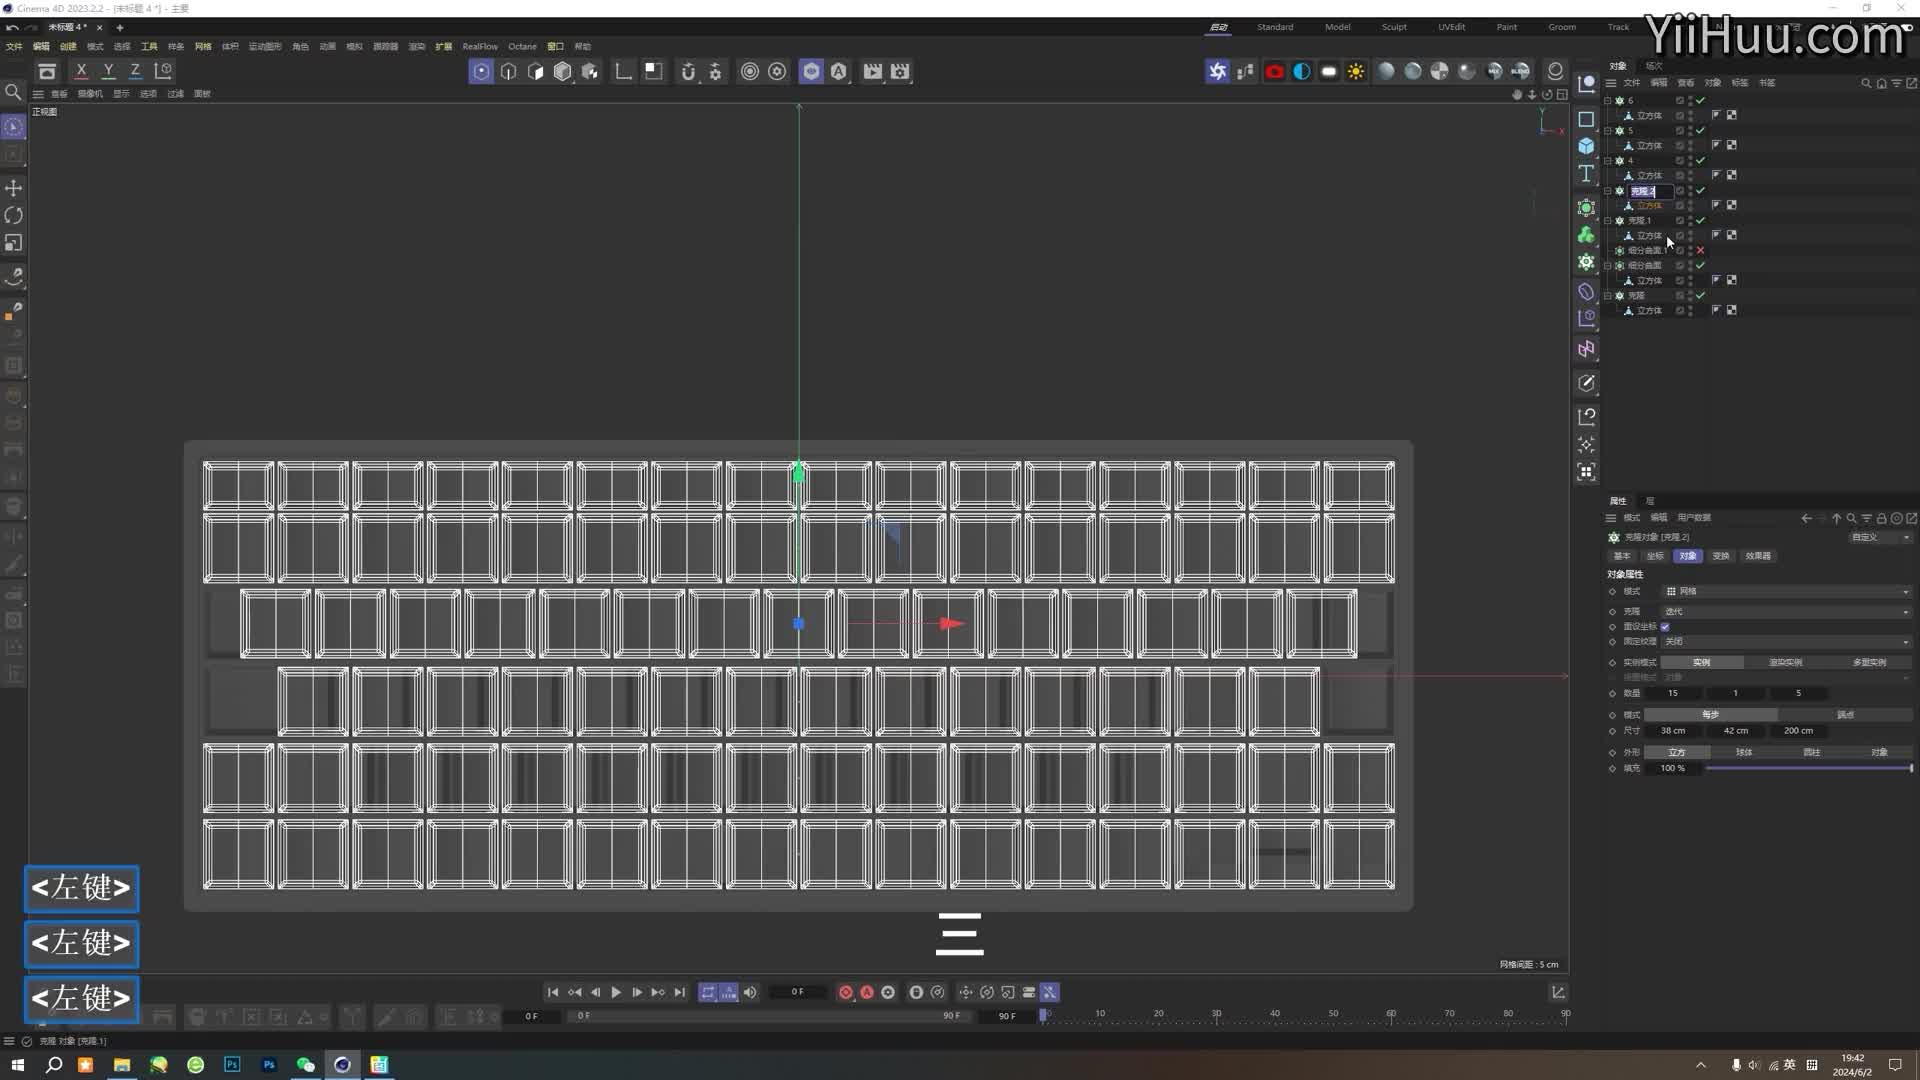Switch to 效果器 attribute tab
Viewport: 1920px width, 1080px height.
coord(1757,556)
